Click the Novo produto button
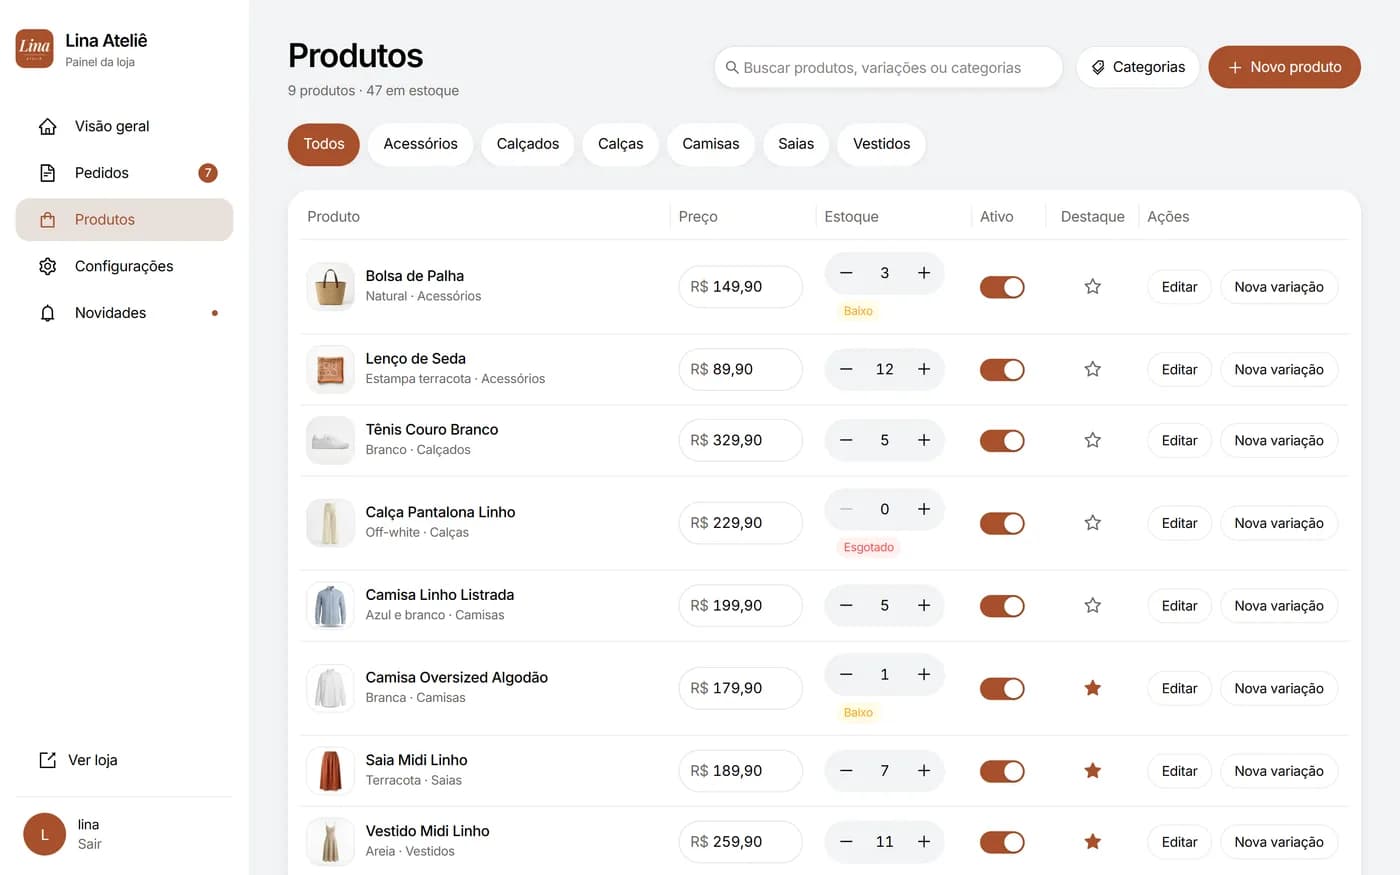This screenshot has height=875, width=1400. (1285, 67)
